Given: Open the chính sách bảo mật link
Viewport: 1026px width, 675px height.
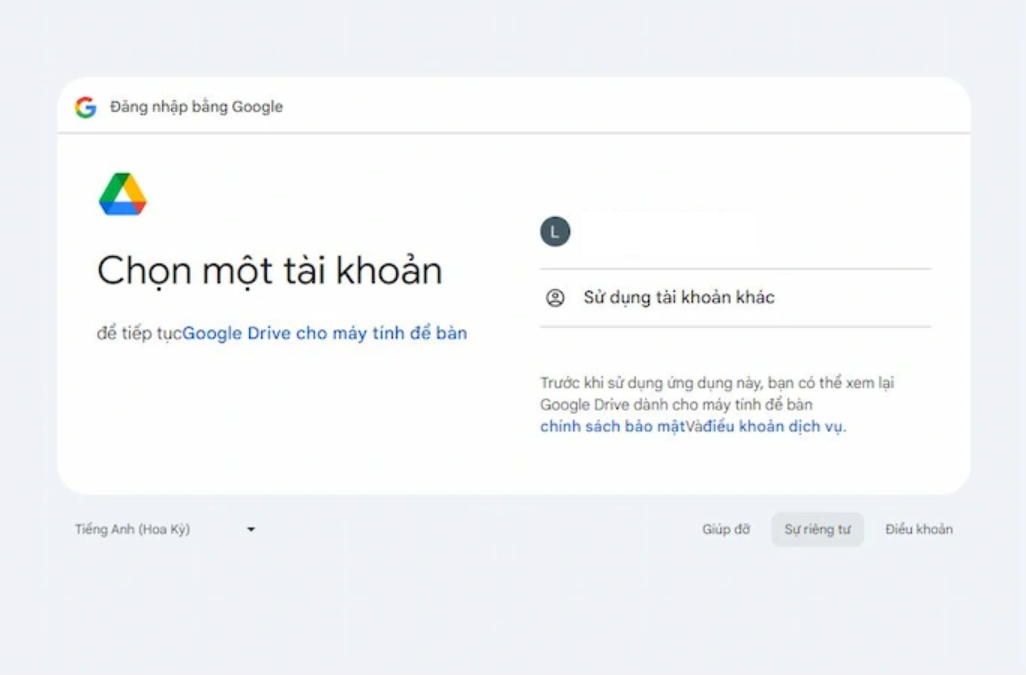Looking at the screenshot, I should [x=612, y=426].
